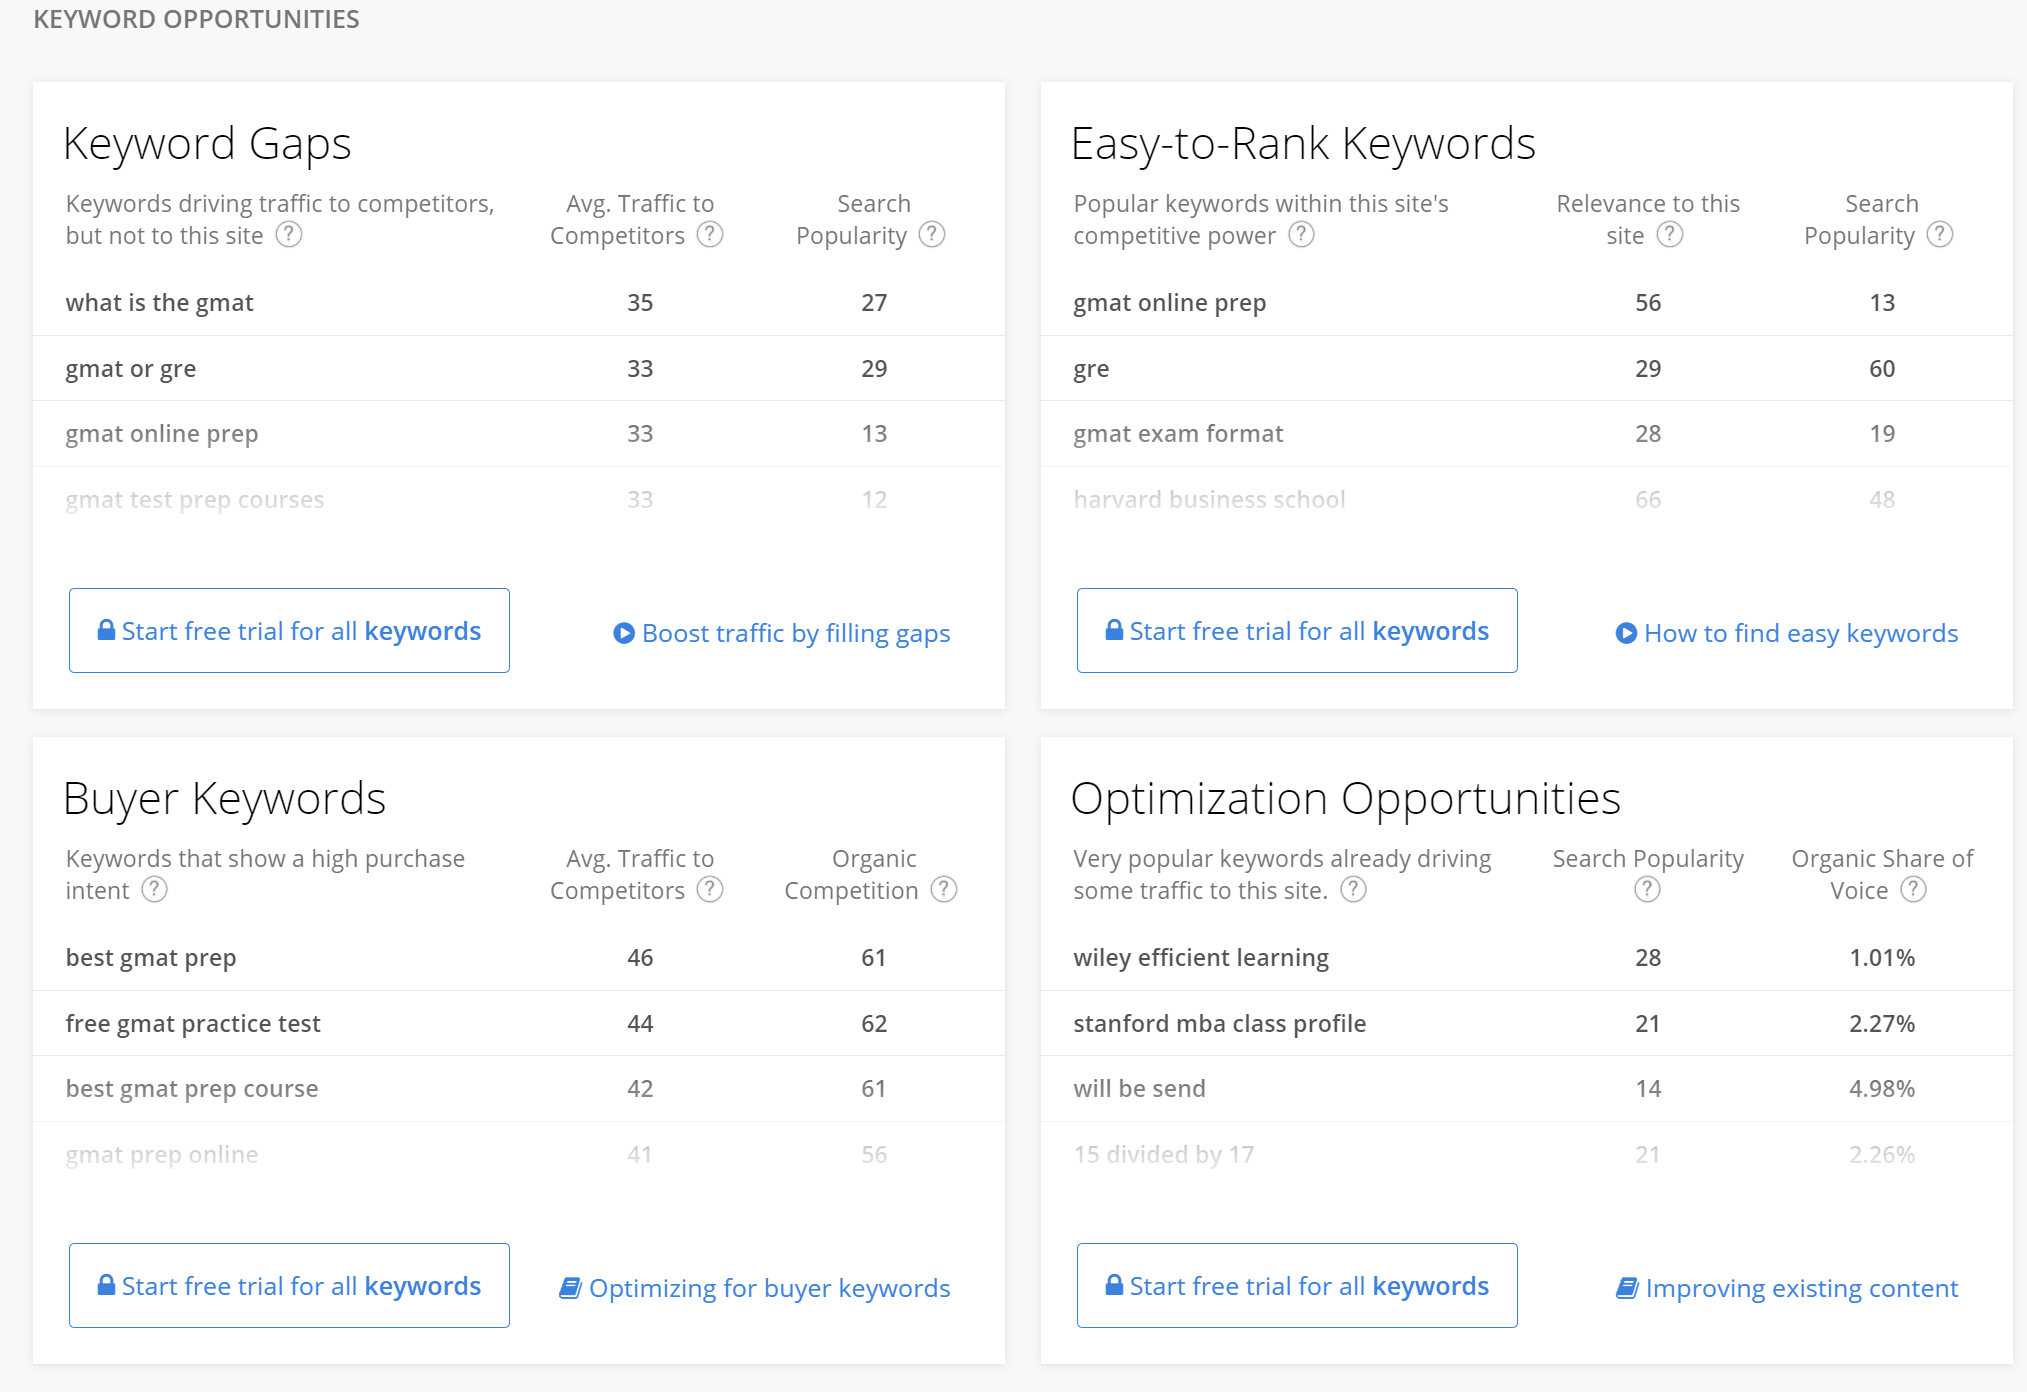Click help icon beside Keyword Gaps description
Image resolution: width=2027 pixels, height=1392 pixels.
click(x=289, y=235)
